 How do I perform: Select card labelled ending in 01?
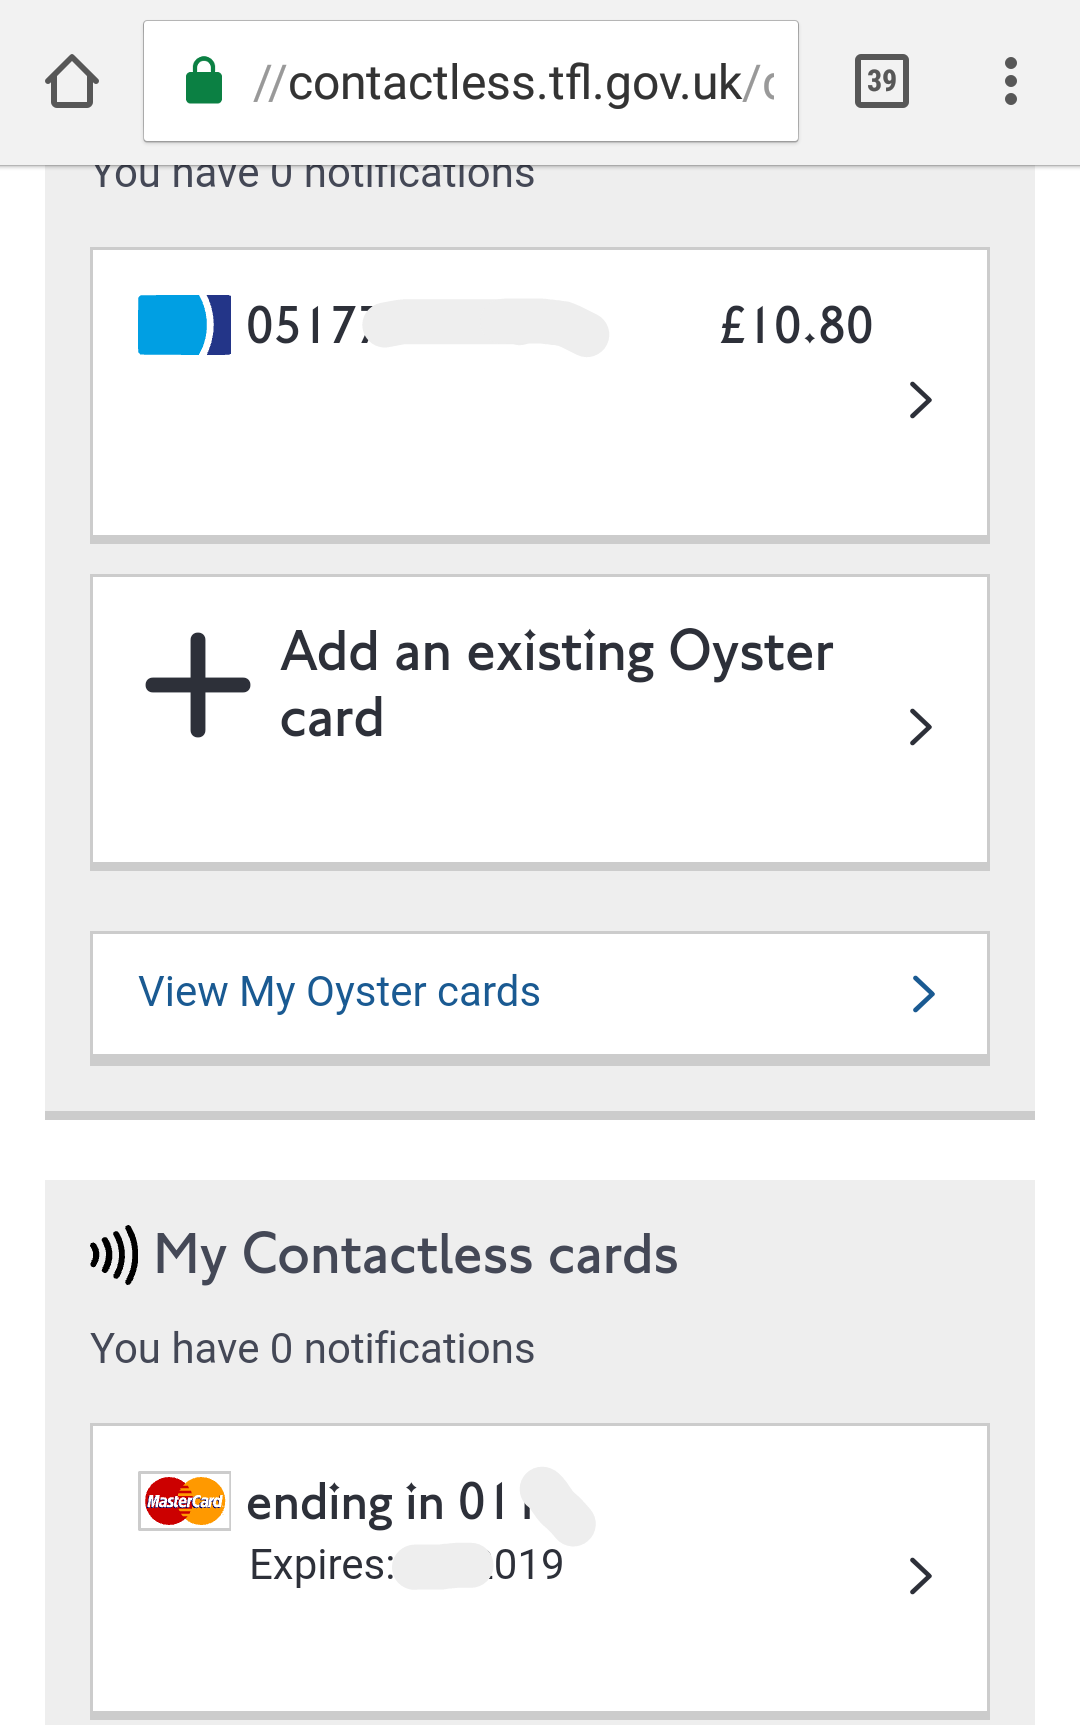380,1503
